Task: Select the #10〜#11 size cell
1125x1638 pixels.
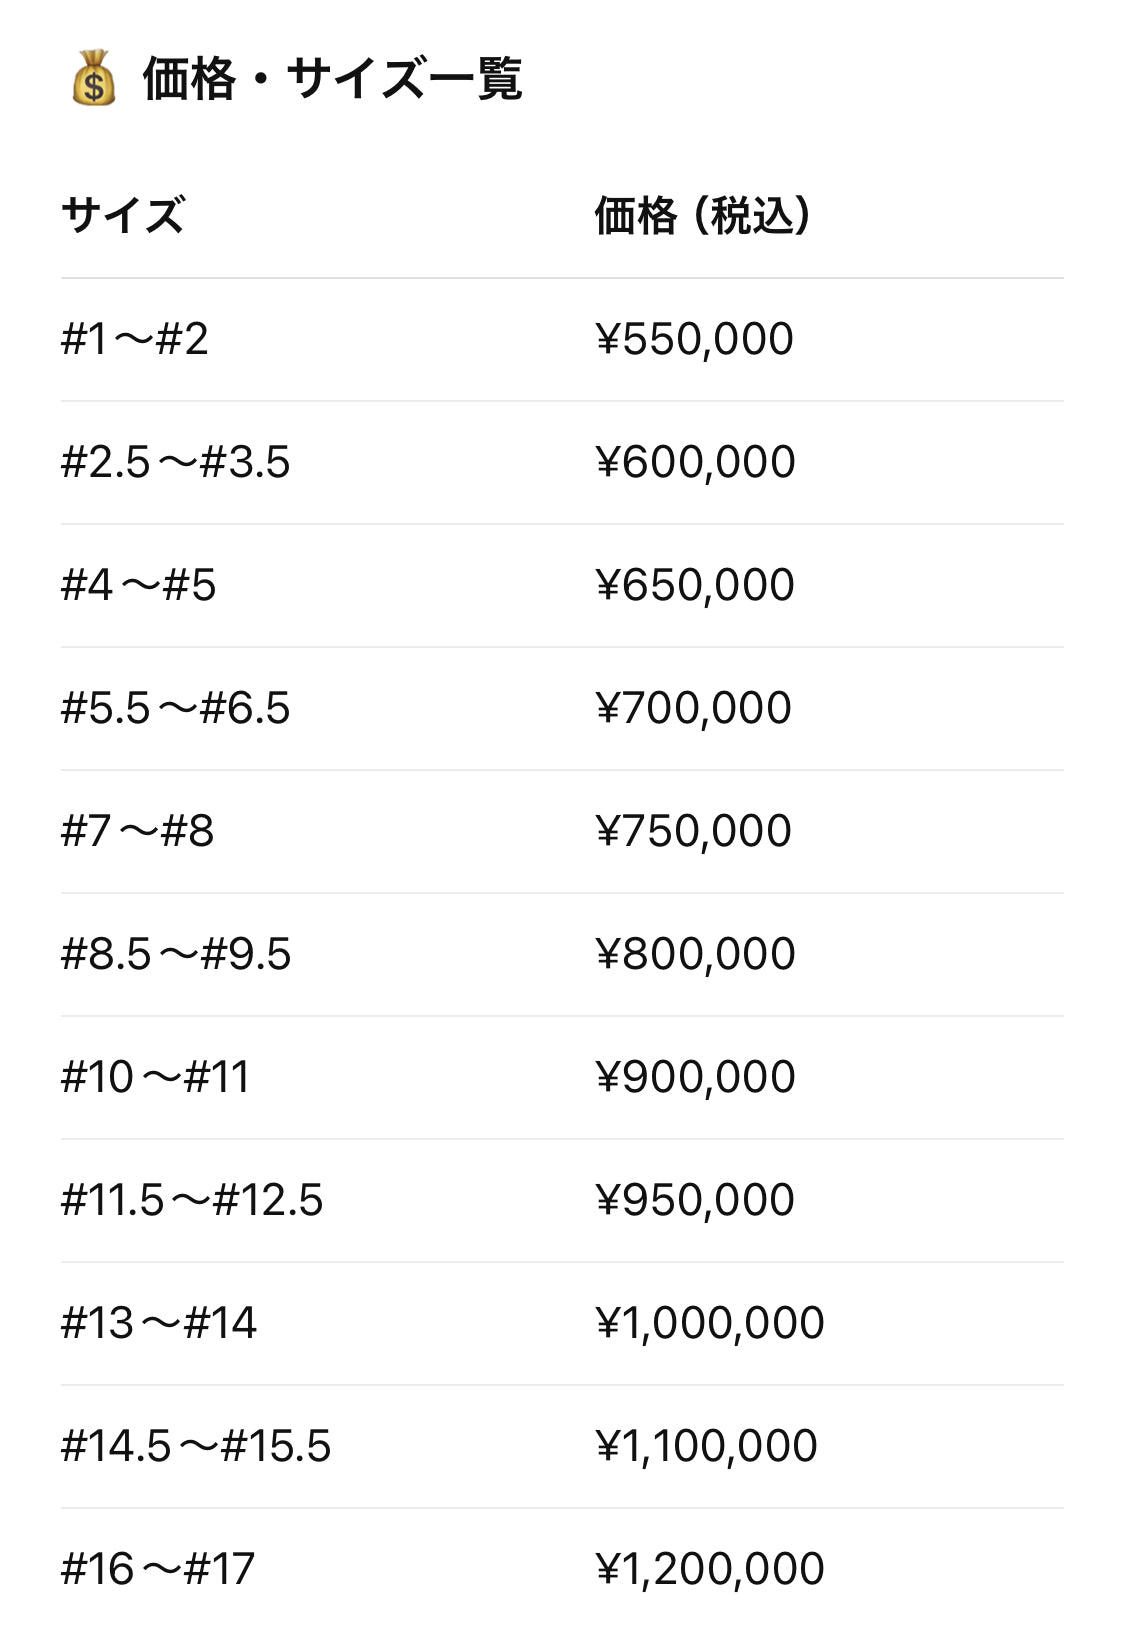Action: coord(155,1077)
